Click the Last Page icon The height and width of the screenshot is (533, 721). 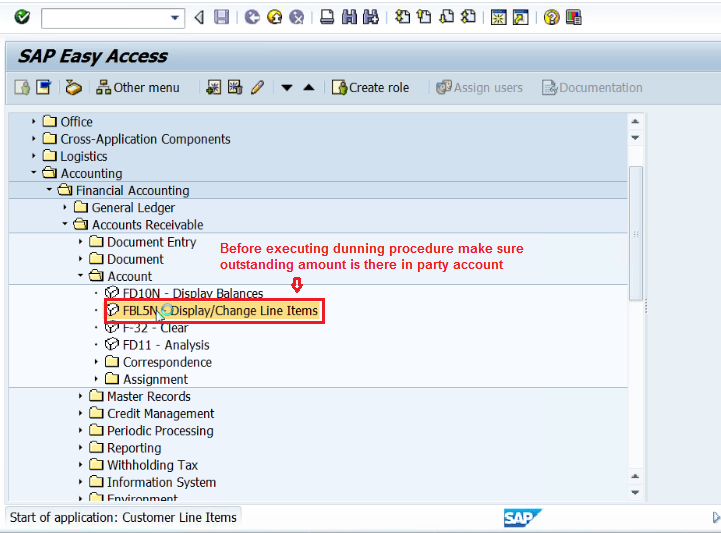point(469,17)
